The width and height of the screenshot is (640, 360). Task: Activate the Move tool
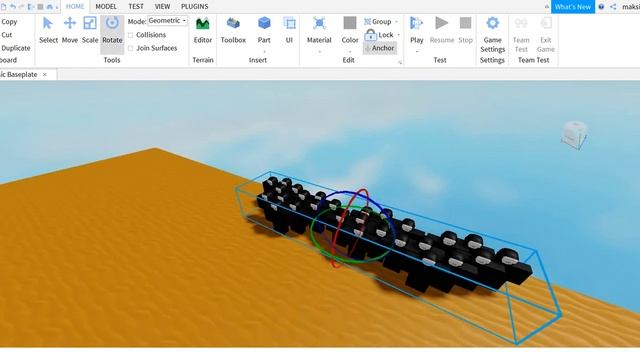coord(70,30)
